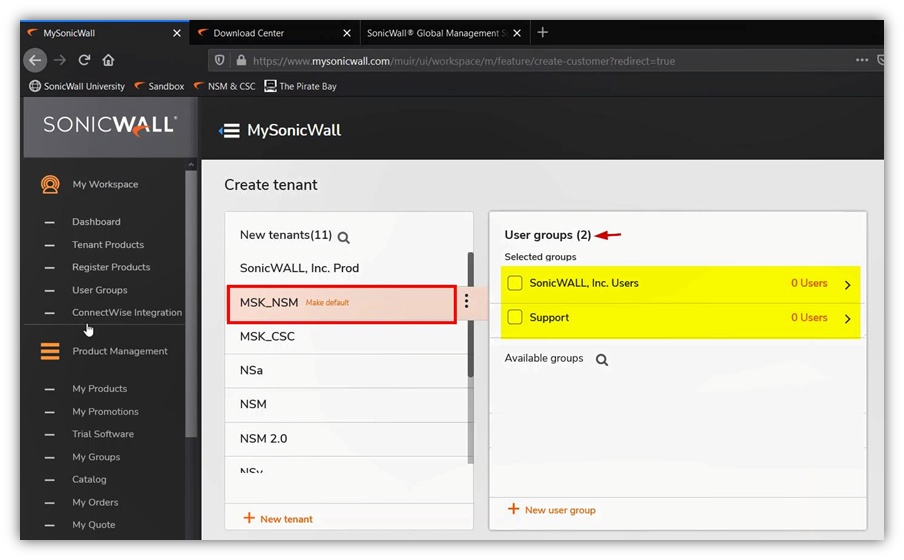Expand SonicWALL, Inc. Users with the chevron
This screenshot has width=904, height=560.
click(848, 284)
